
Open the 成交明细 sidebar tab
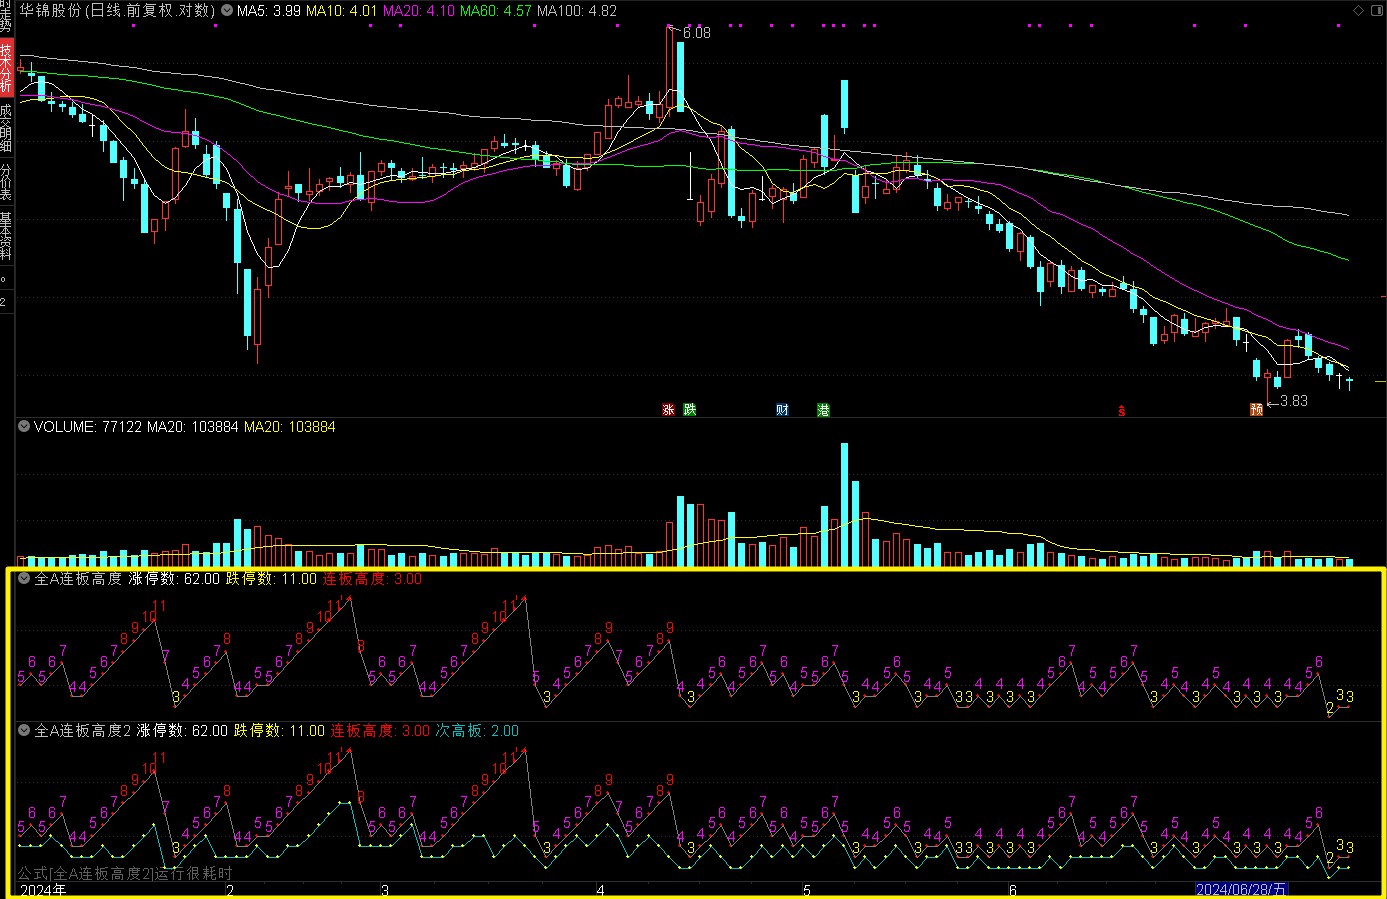(x=6, y=127)
